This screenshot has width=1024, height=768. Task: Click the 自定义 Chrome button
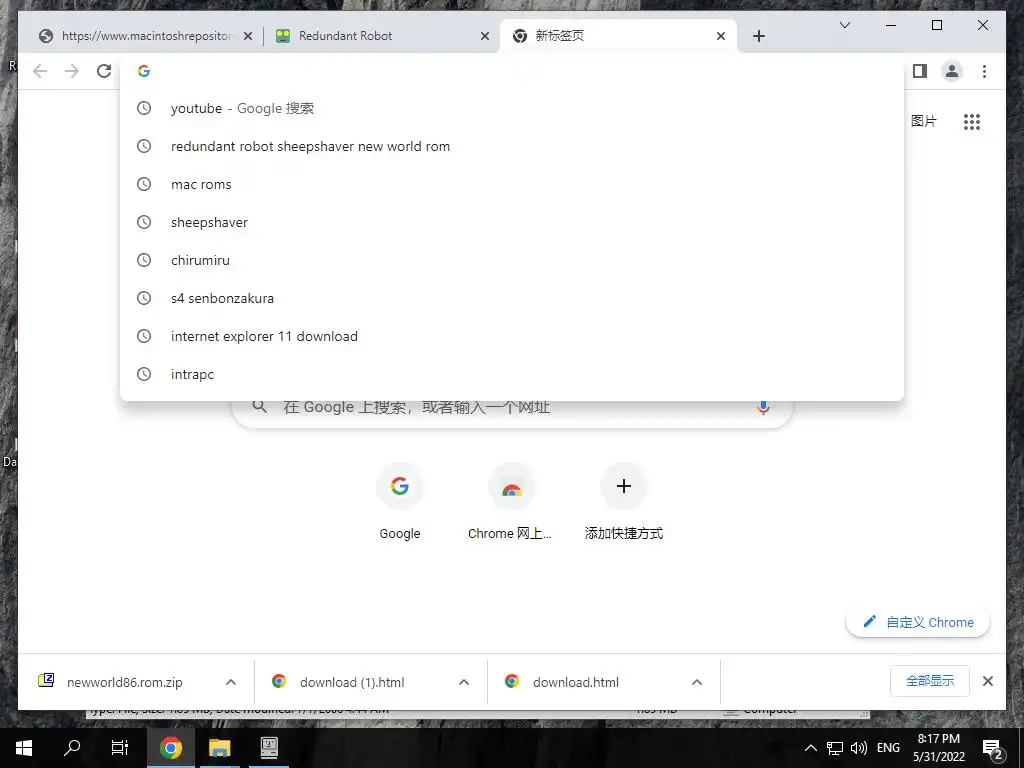point(918,622)
